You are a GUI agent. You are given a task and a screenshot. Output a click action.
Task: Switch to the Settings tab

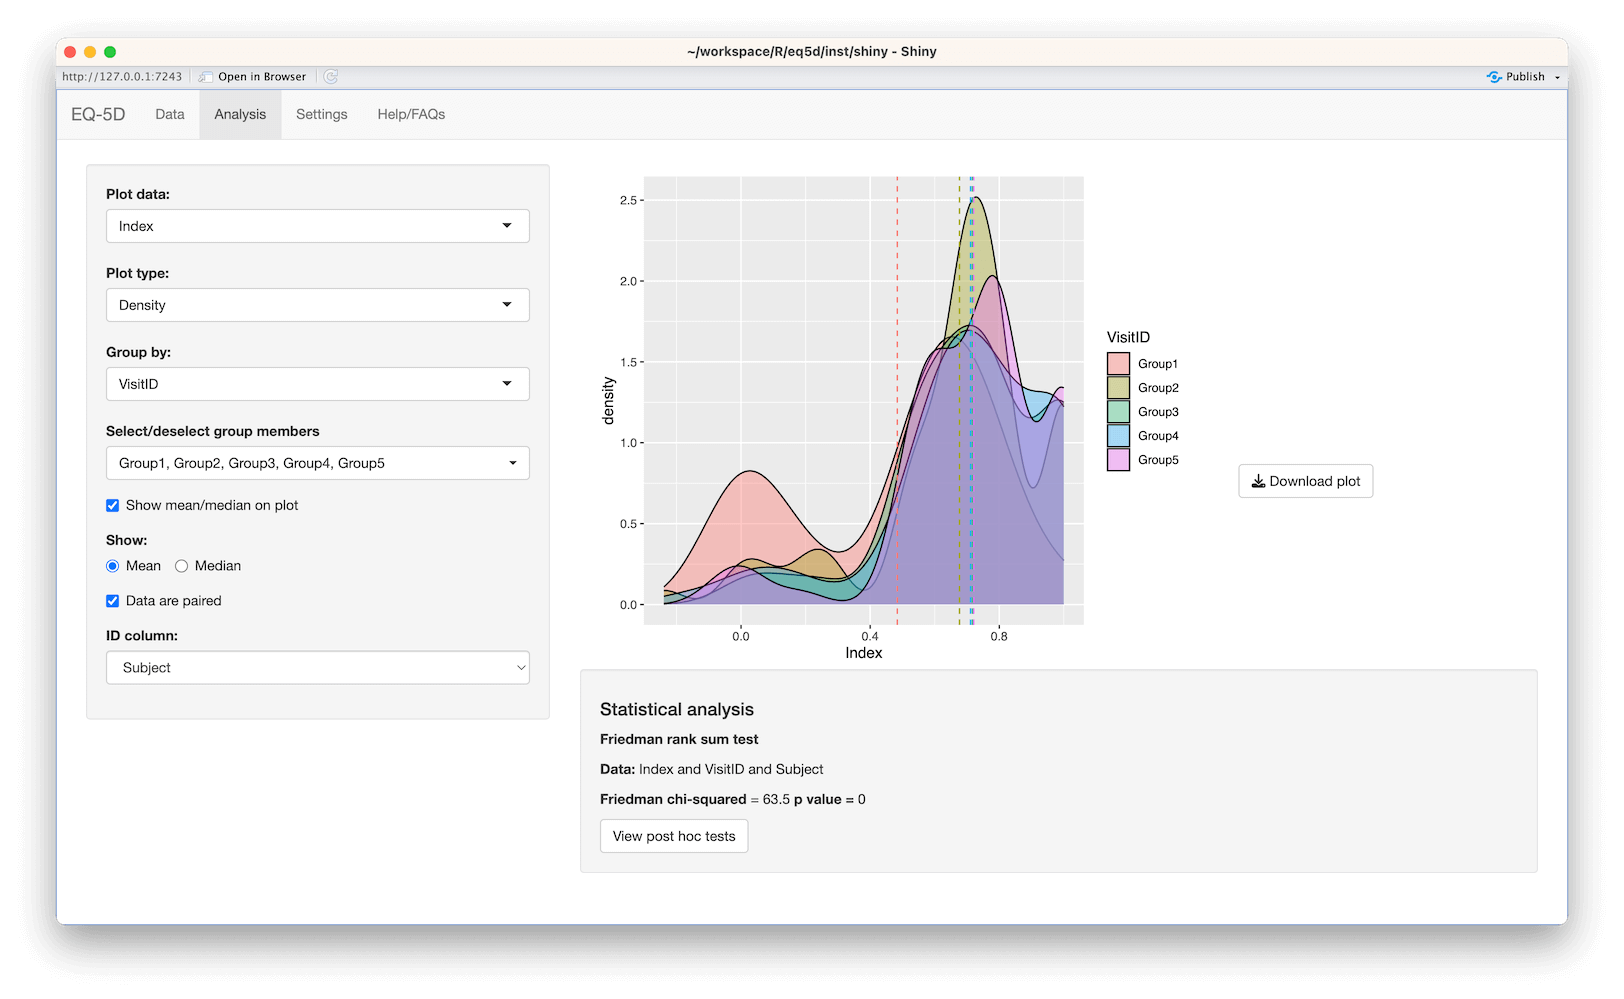click(x=321, y=114)
